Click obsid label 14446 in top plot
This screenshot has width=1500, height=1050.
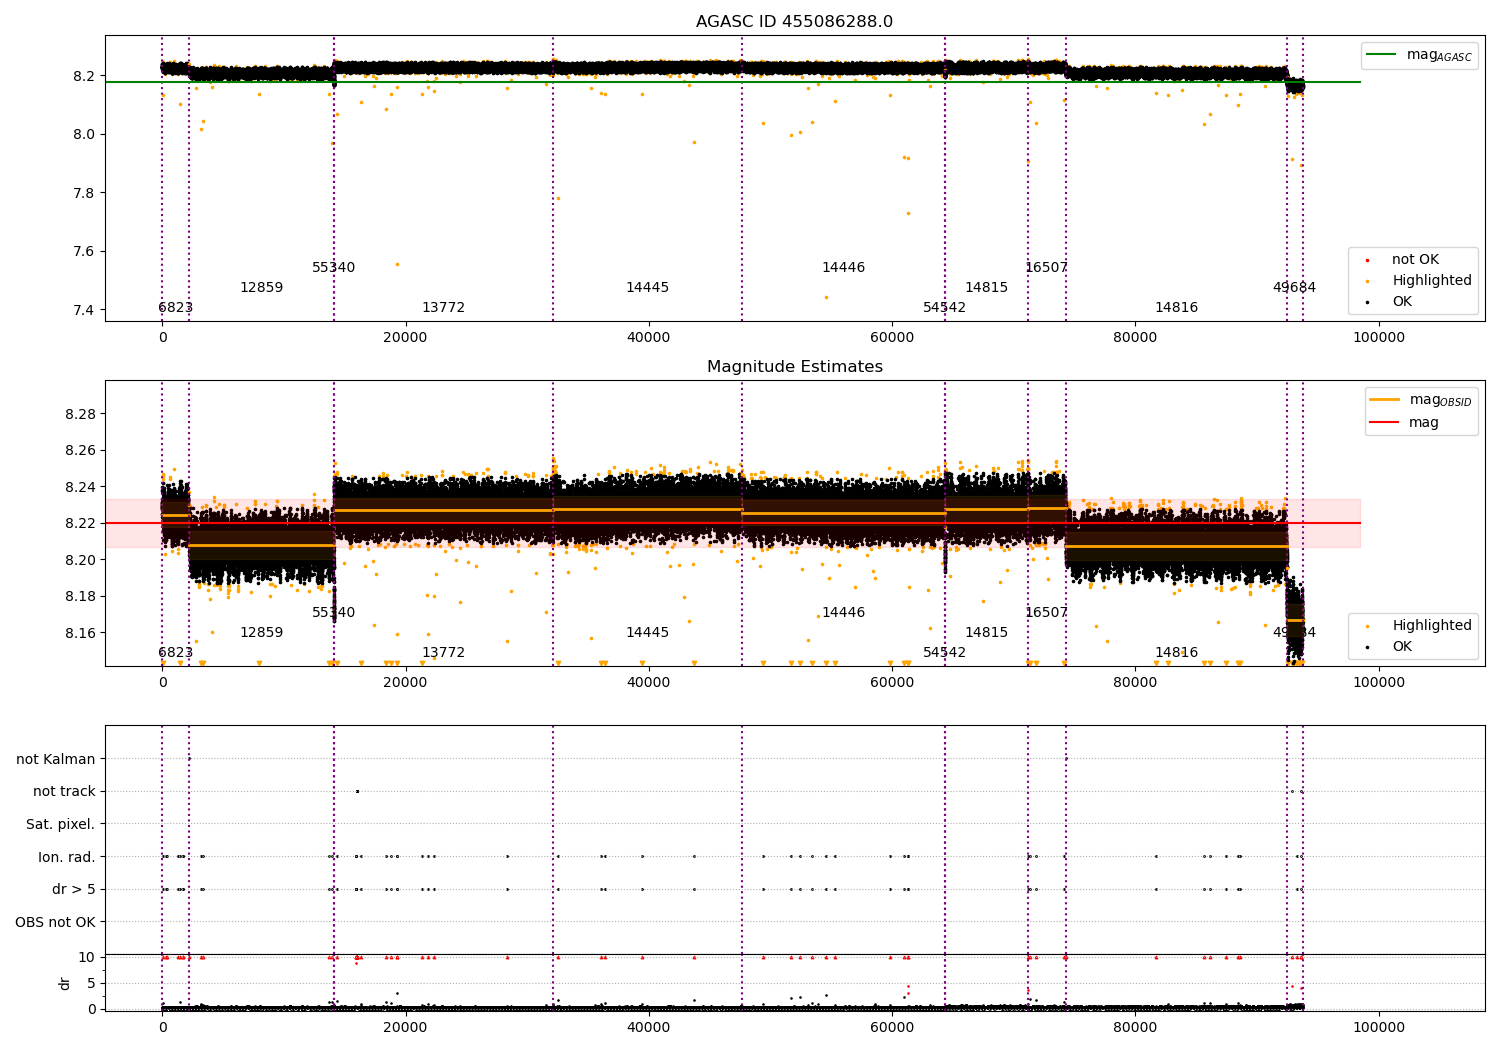(x=843, y=268)
